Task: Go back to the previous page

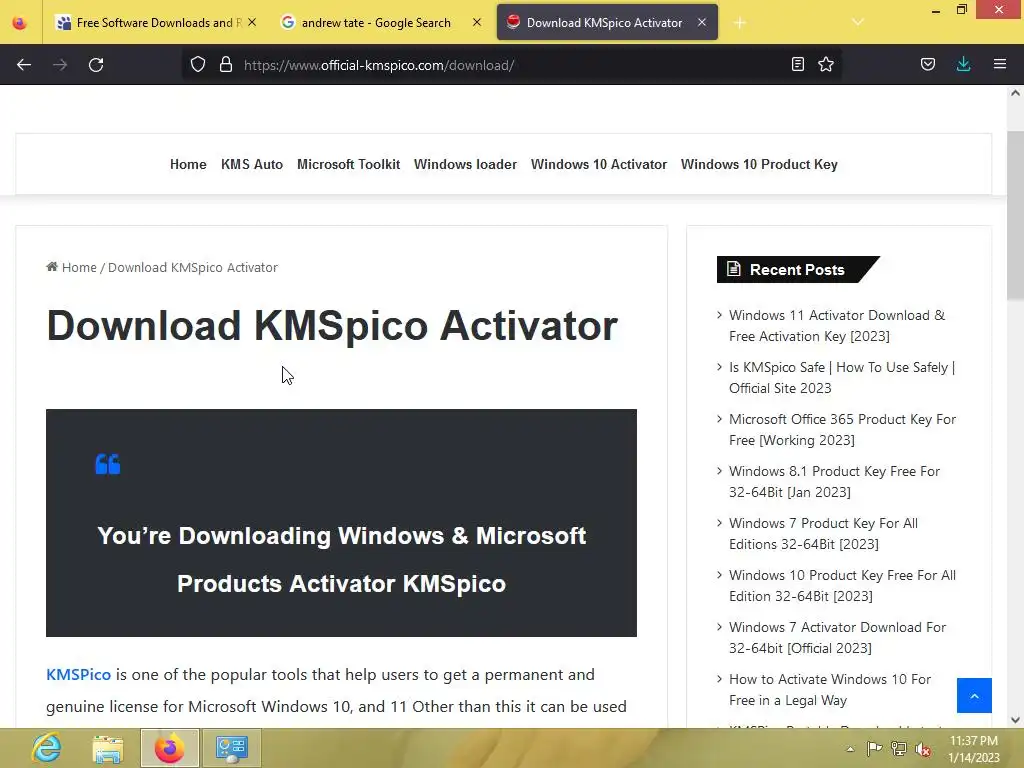Action: click(24, 65)
